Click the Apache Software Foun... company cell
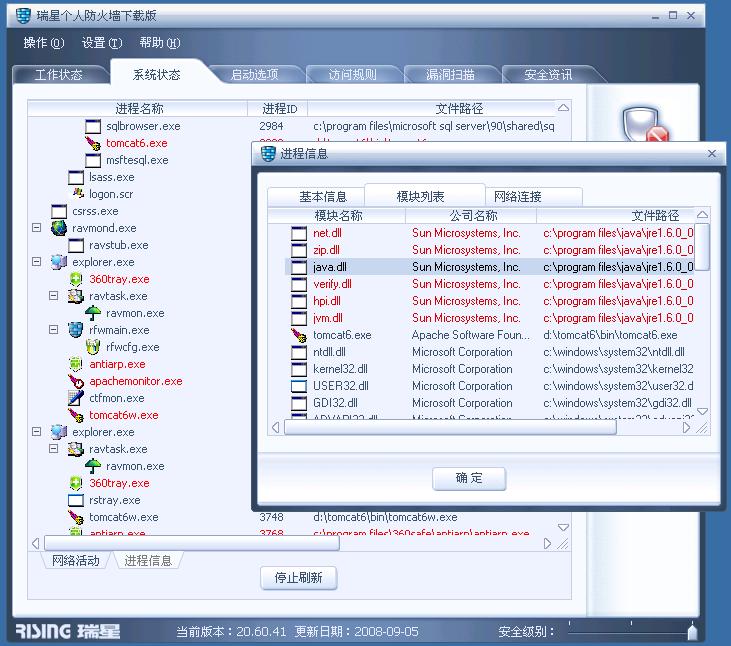Screen dimensions: 731x646 point(470,335)
